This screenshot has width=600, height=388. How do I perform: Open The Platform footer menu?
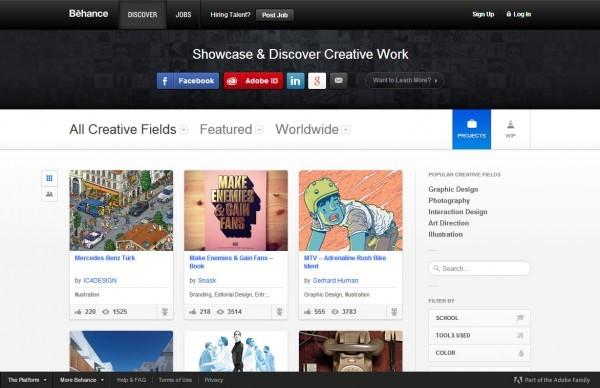pos(27,380)
